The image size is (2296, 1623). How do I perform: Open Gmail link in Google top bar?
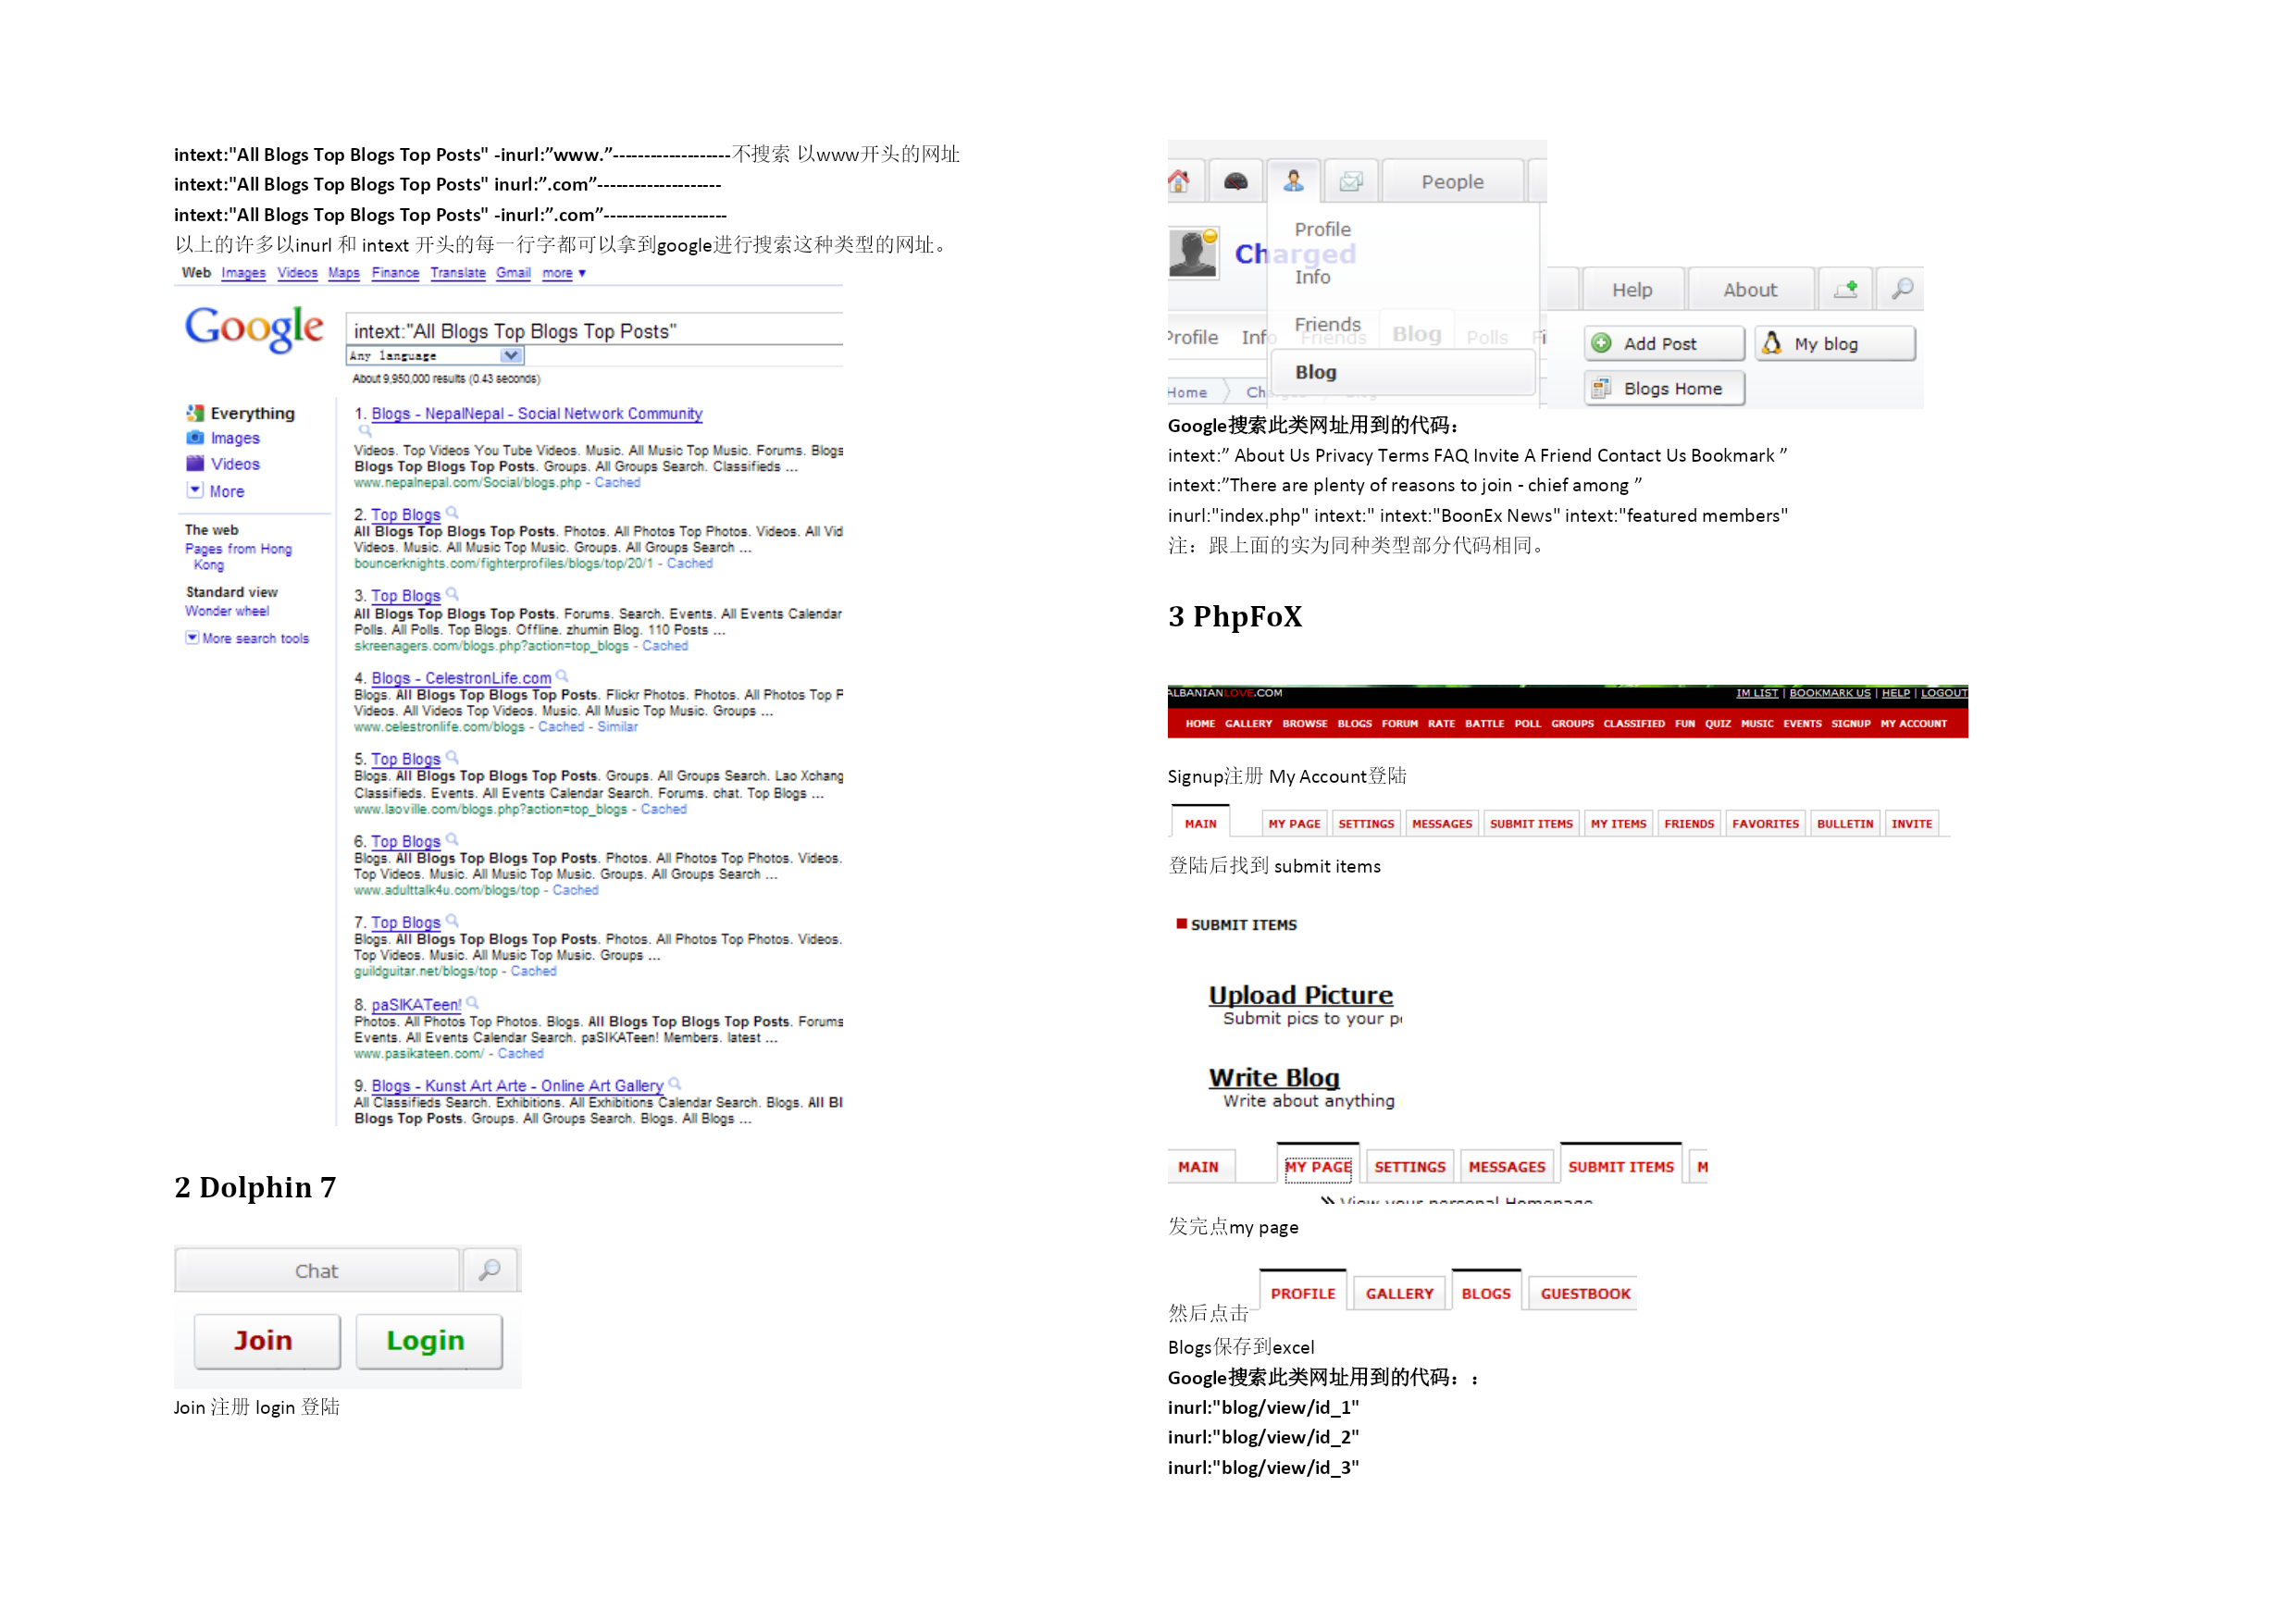tap(513, 273)
